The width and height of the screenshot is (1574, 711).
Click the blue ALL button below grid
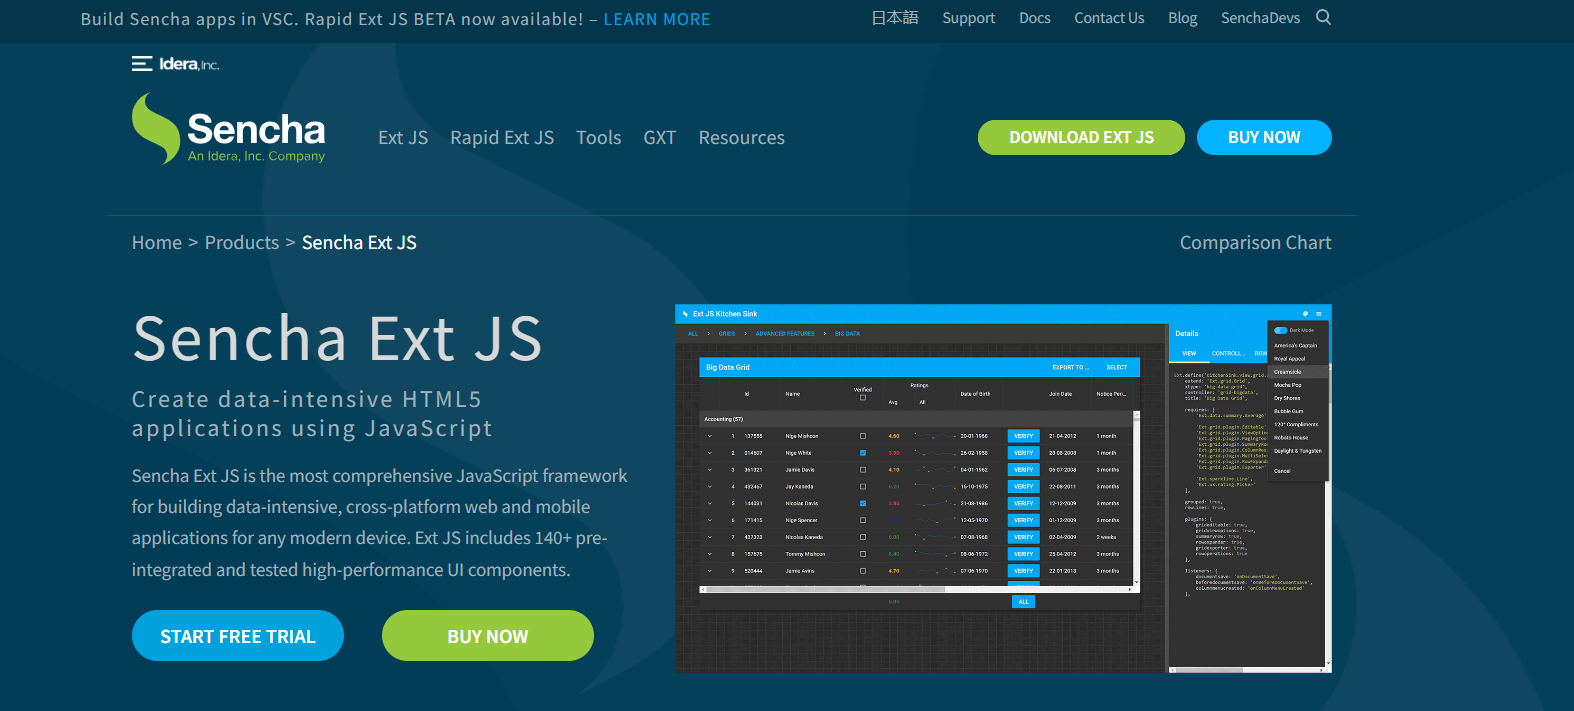1023,602
